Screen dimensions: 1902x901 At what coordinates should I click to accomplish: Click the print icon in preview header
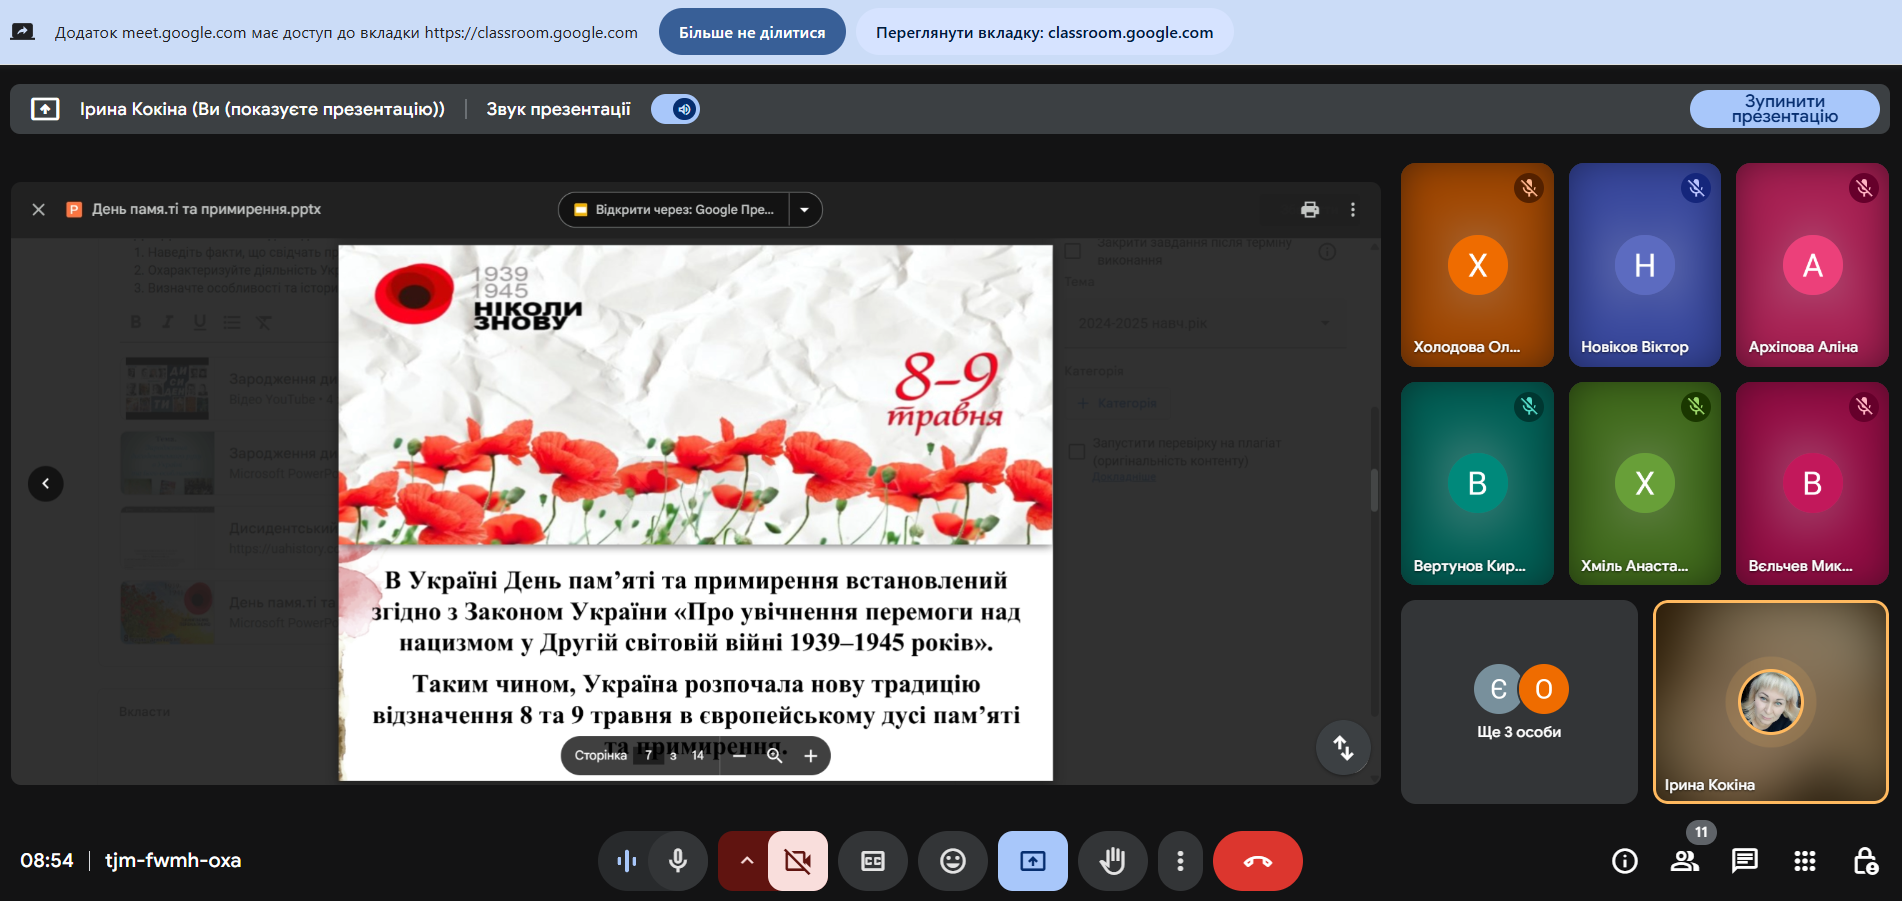1309,210
